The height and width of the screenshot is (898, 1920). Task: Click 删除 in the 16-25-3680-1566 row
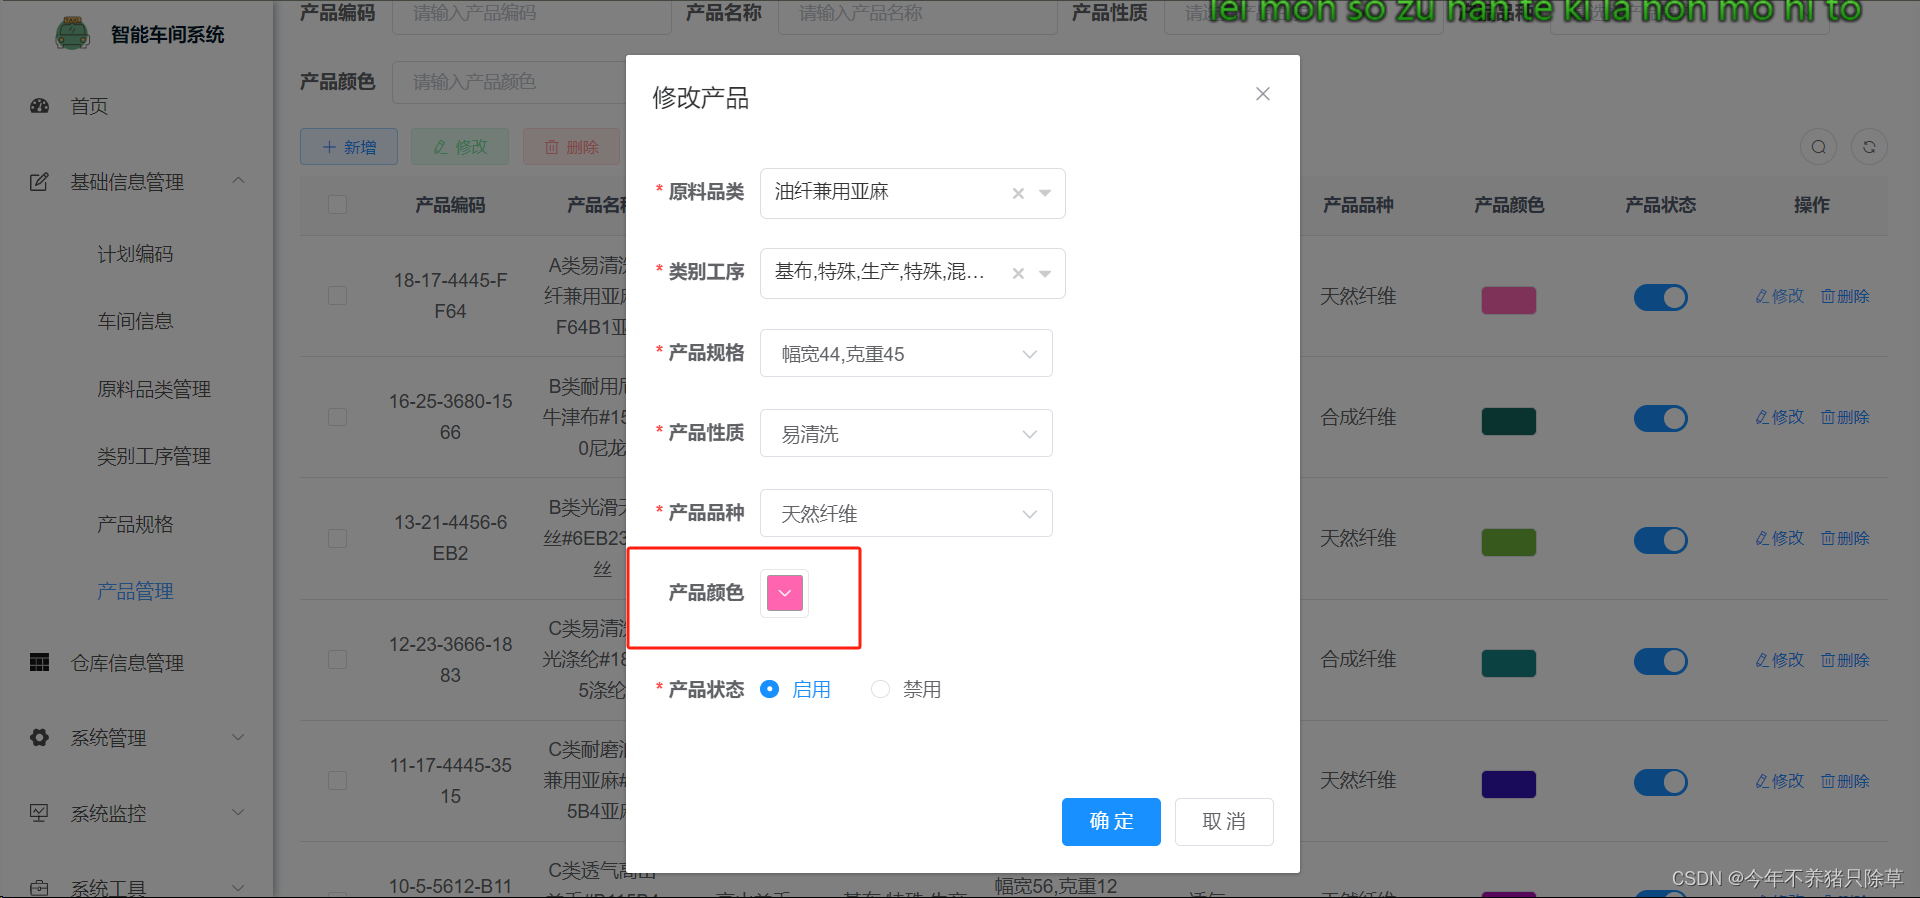pyautogui.click(x=1845, y=417)
